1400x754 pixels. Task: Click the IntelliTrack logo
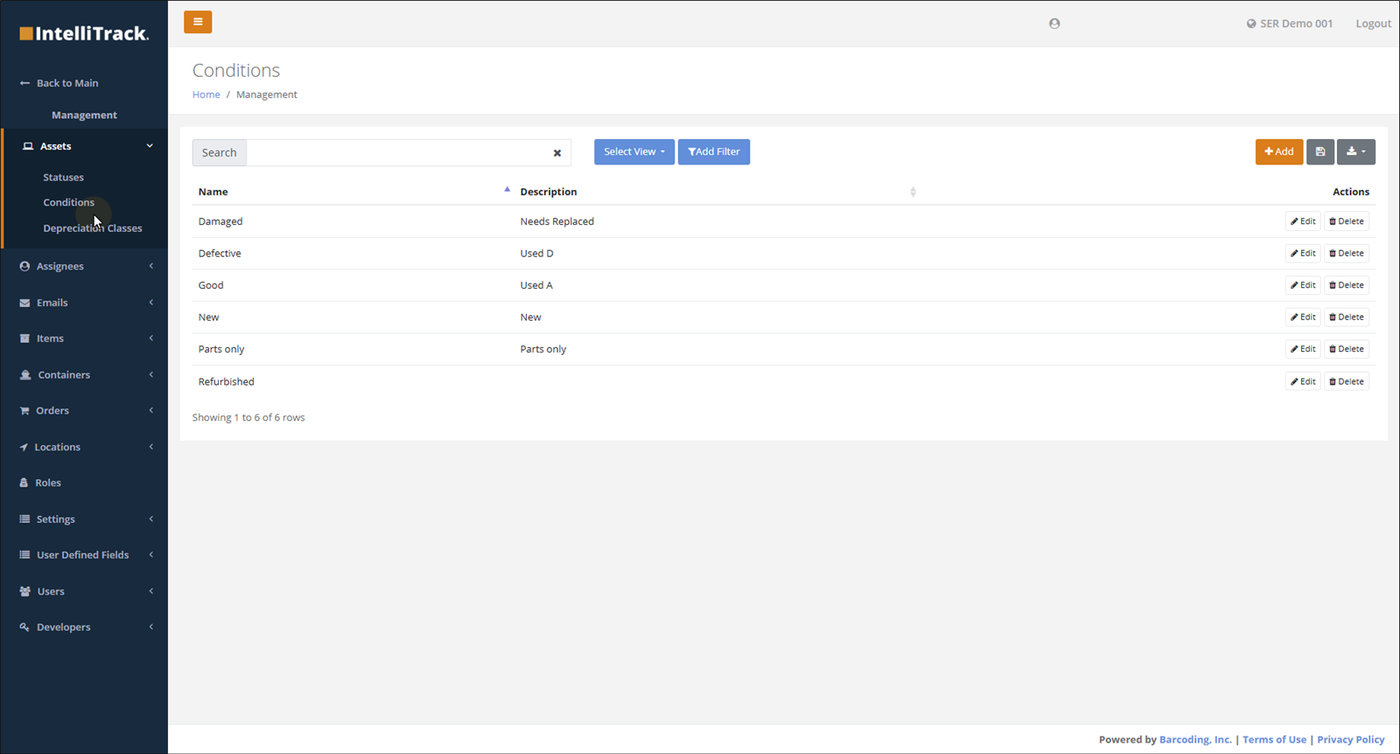coord(84,34)
